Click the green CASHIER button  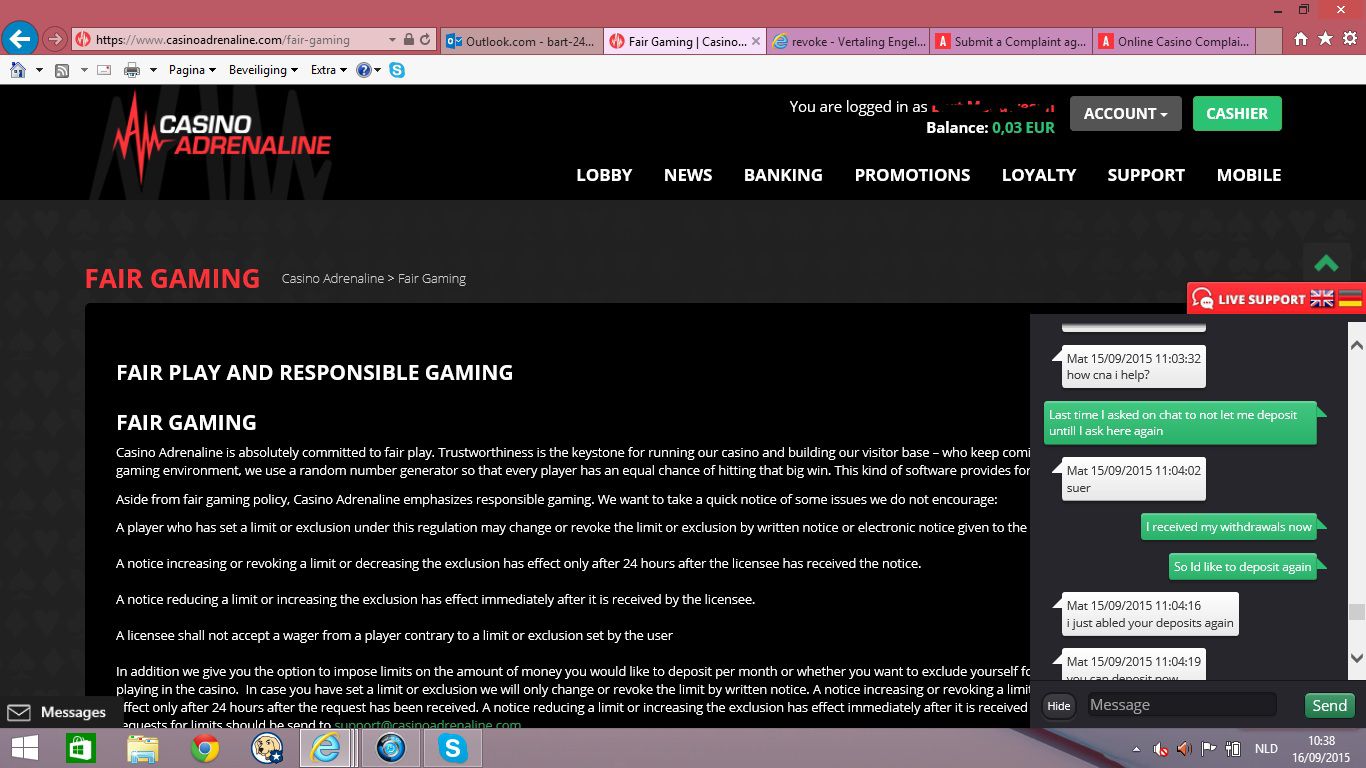coord(1237,113)
